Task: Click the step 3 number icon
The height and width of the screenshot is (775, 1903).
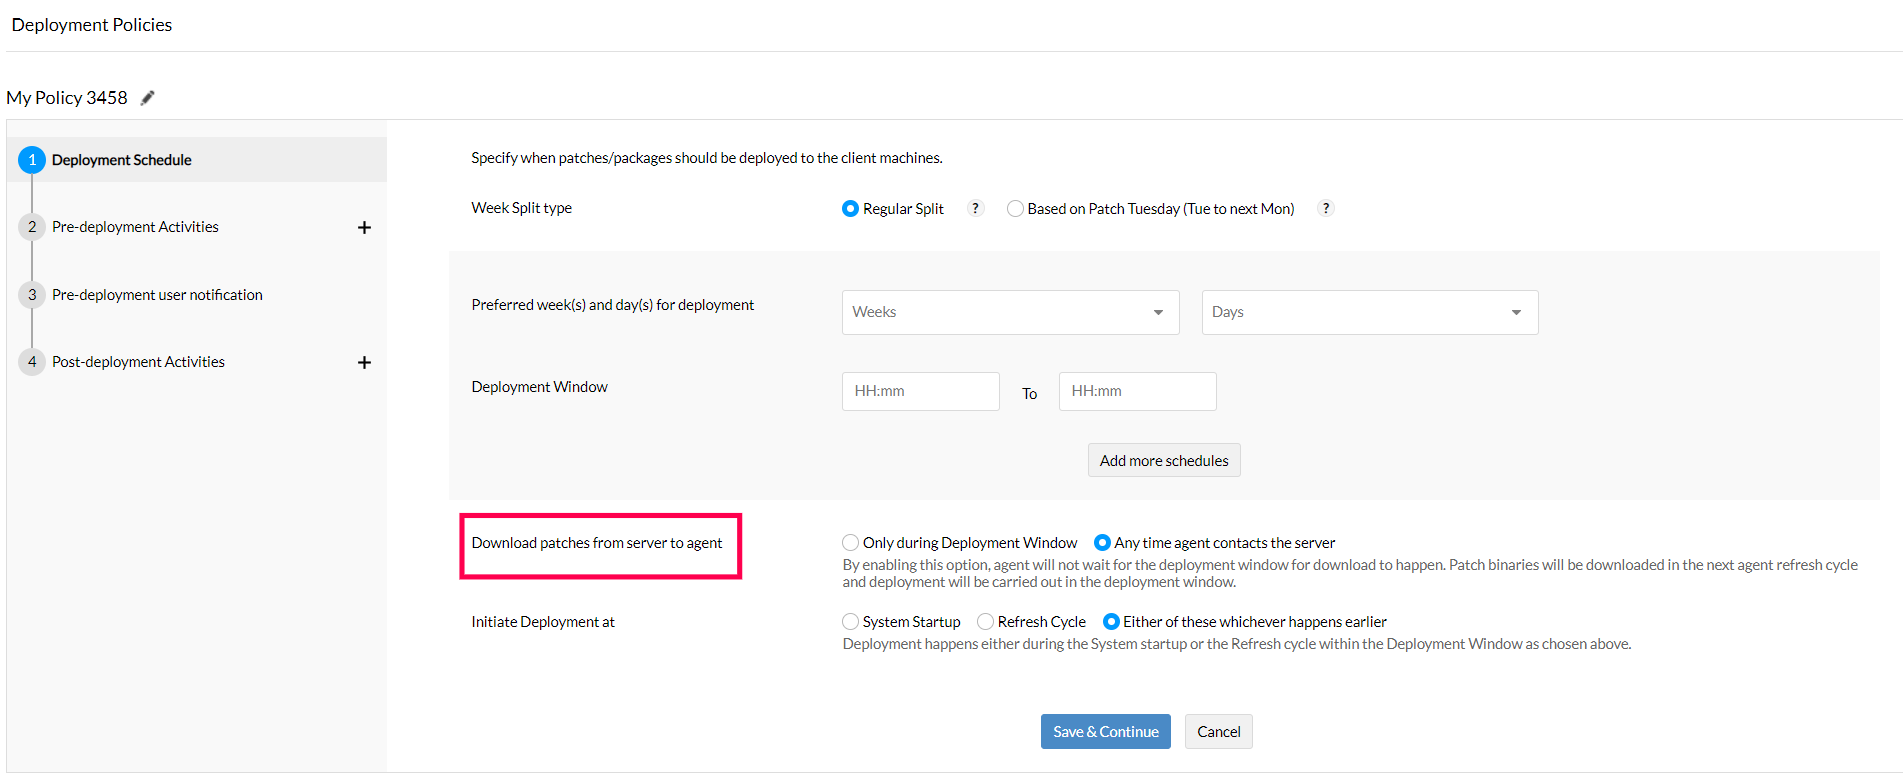Action: pyautogui.click(x=32, y=295)
